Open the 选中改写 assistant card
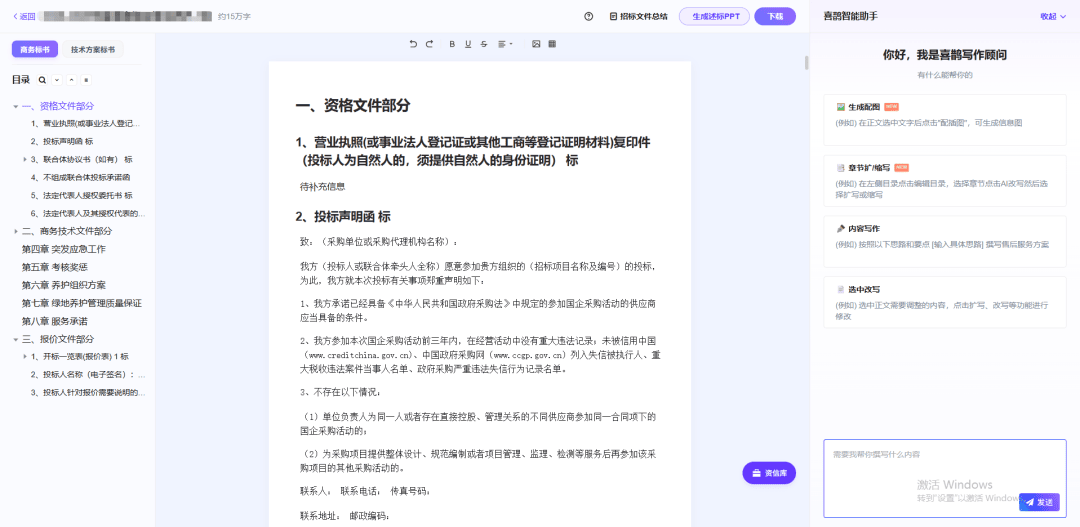This screenshot has width=1080, height=527. [x=945, y=302]
